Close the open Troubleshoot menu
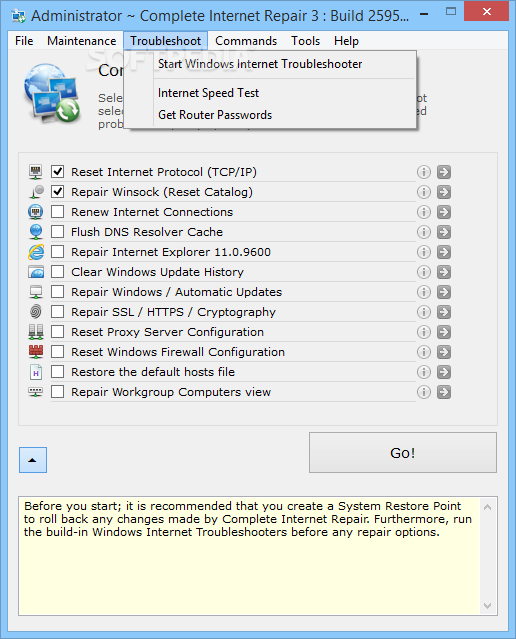Viewport: 516px width, 639px height. 165,41
